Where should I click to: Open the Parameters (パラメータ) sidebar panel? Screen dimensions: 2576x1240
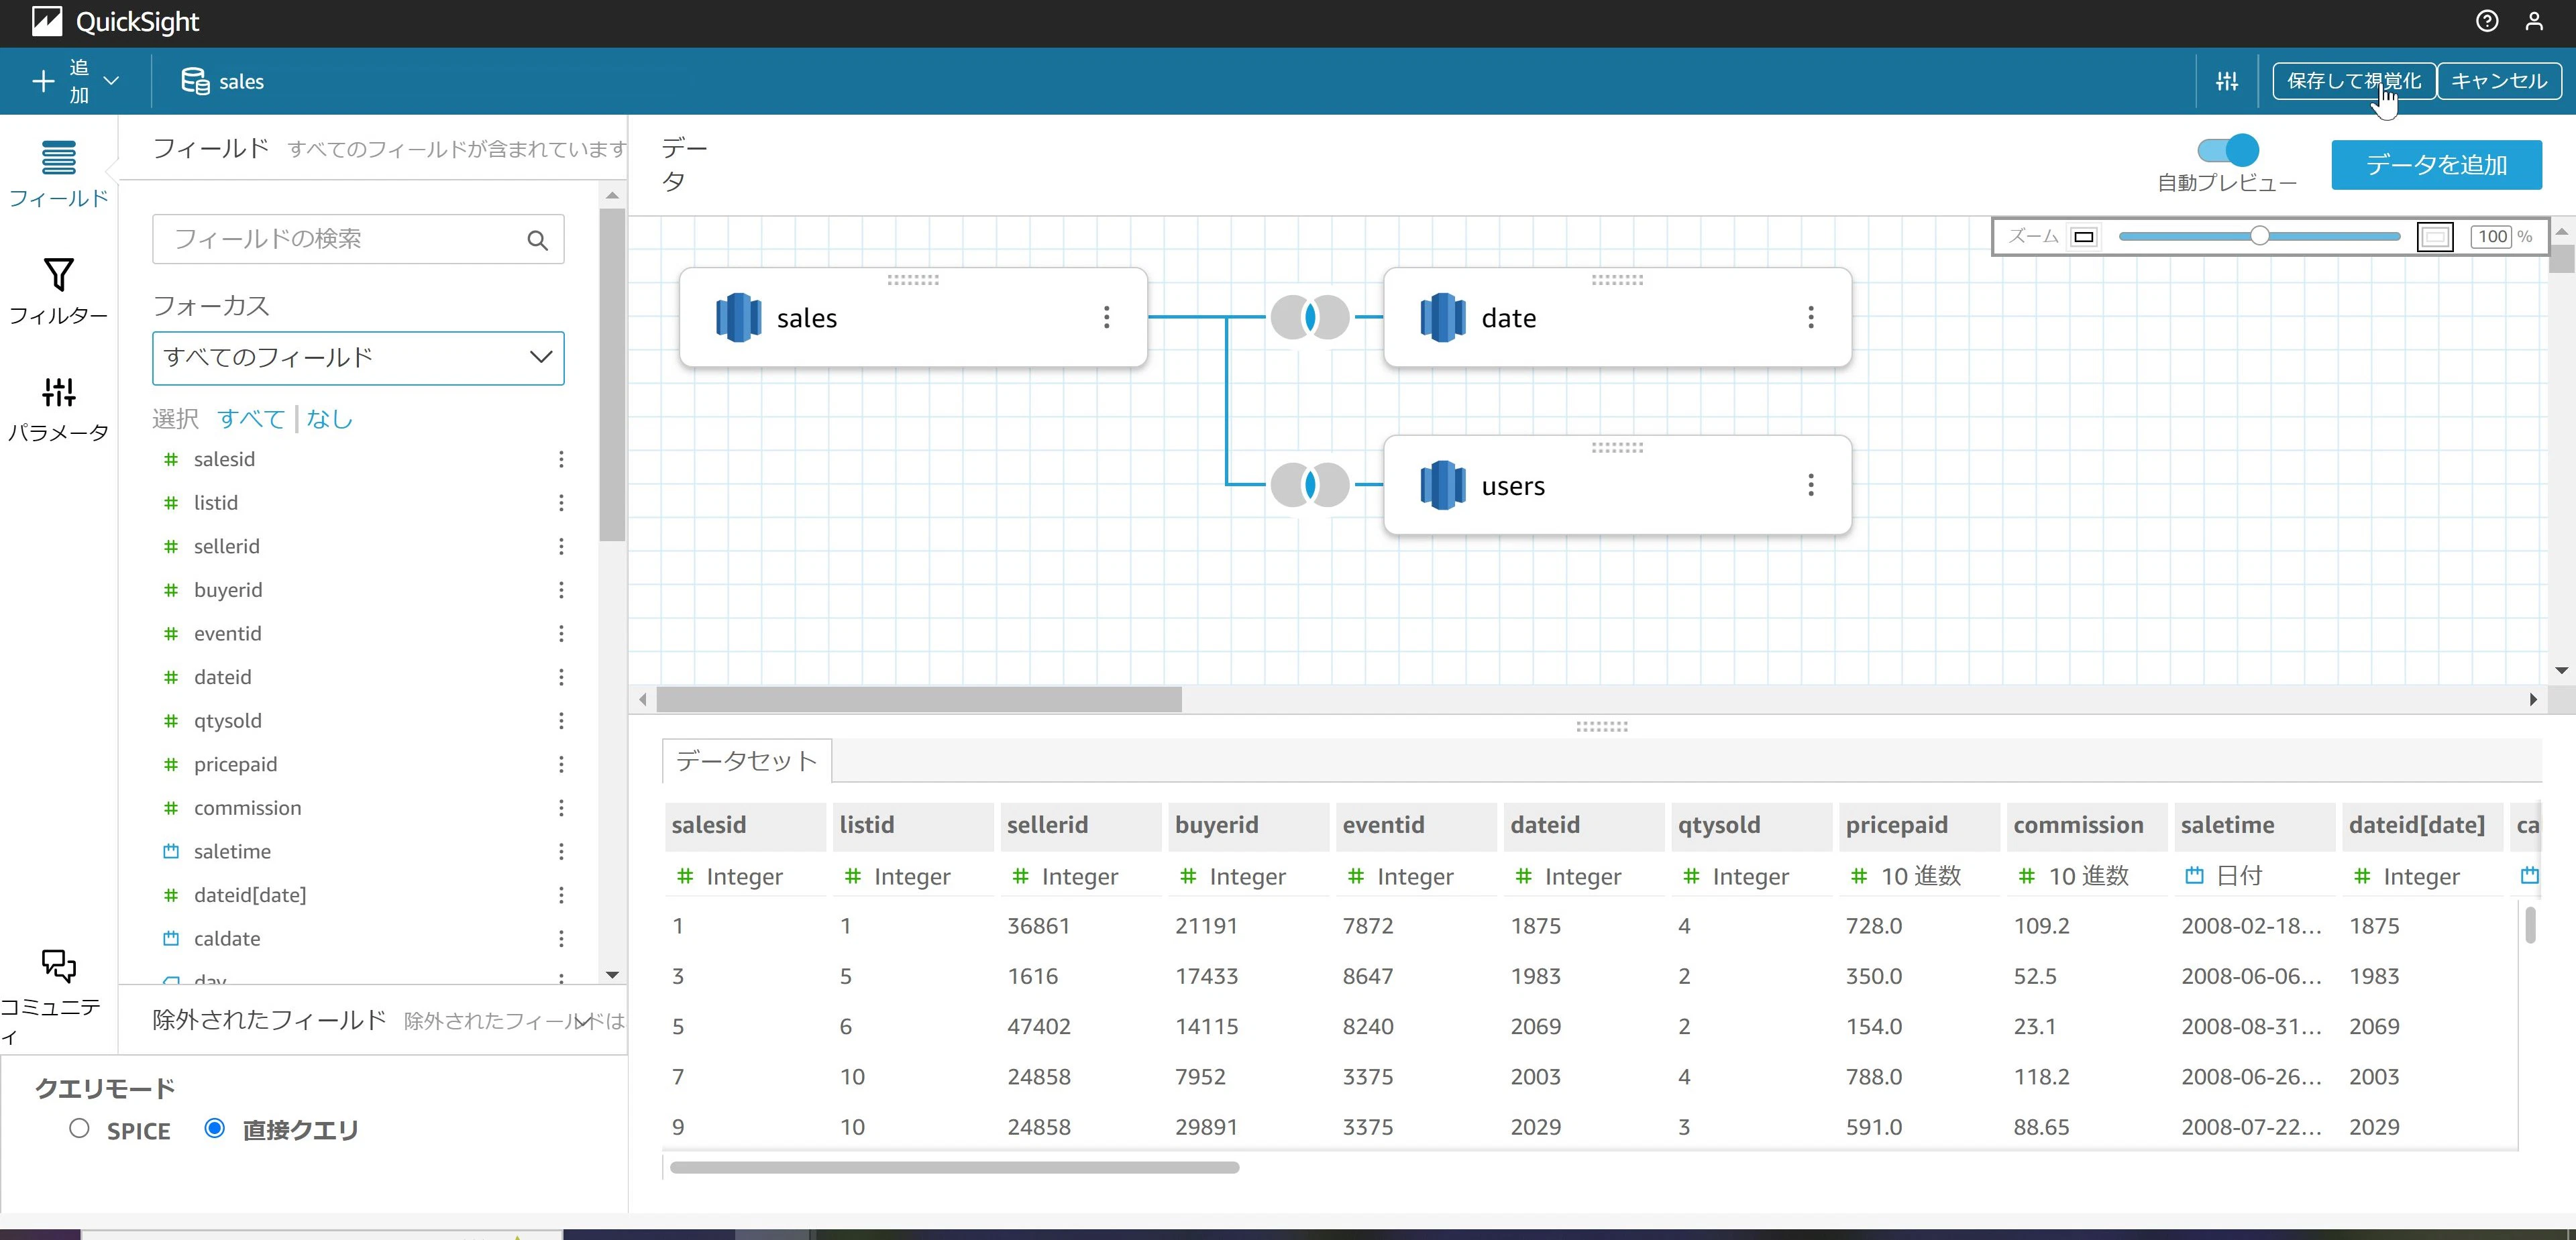pyautogui.click(x=58, y=408)
